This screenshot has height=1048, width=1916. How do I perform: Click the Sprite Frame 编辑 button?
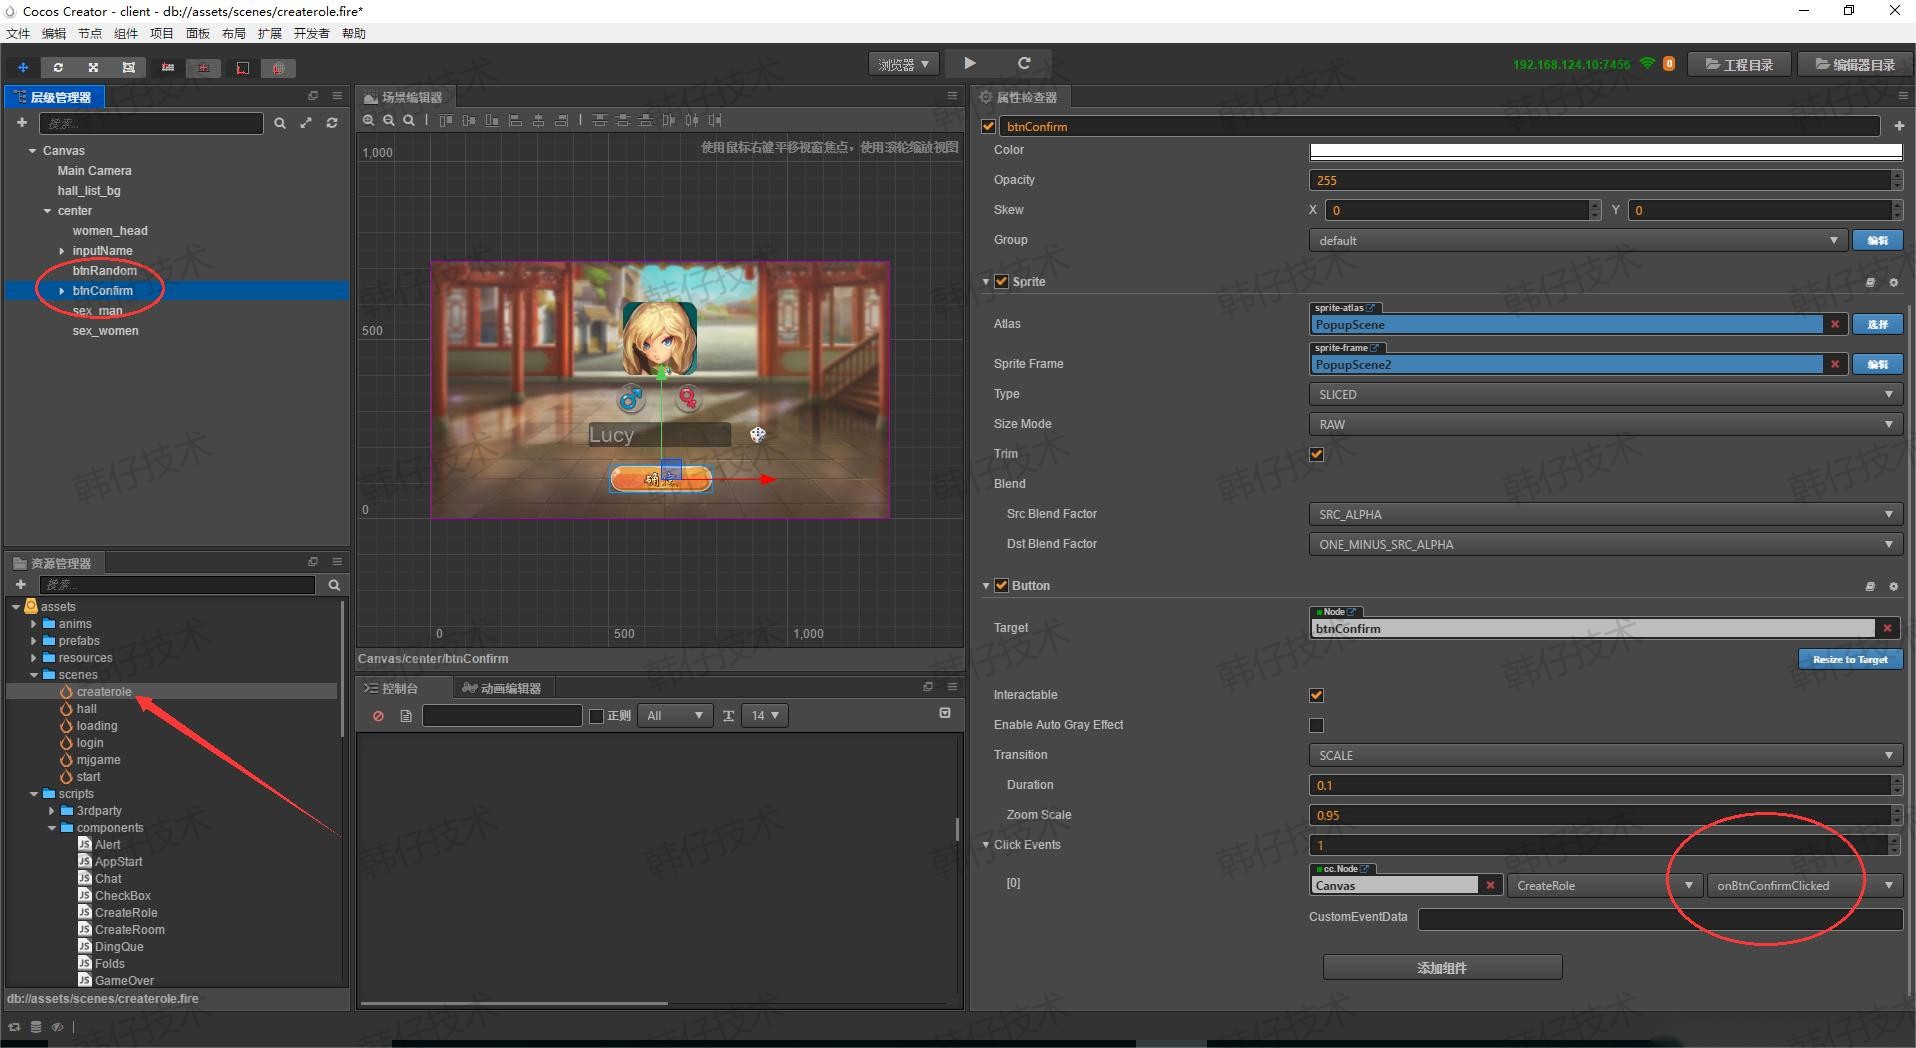[x=1877, y=364]
